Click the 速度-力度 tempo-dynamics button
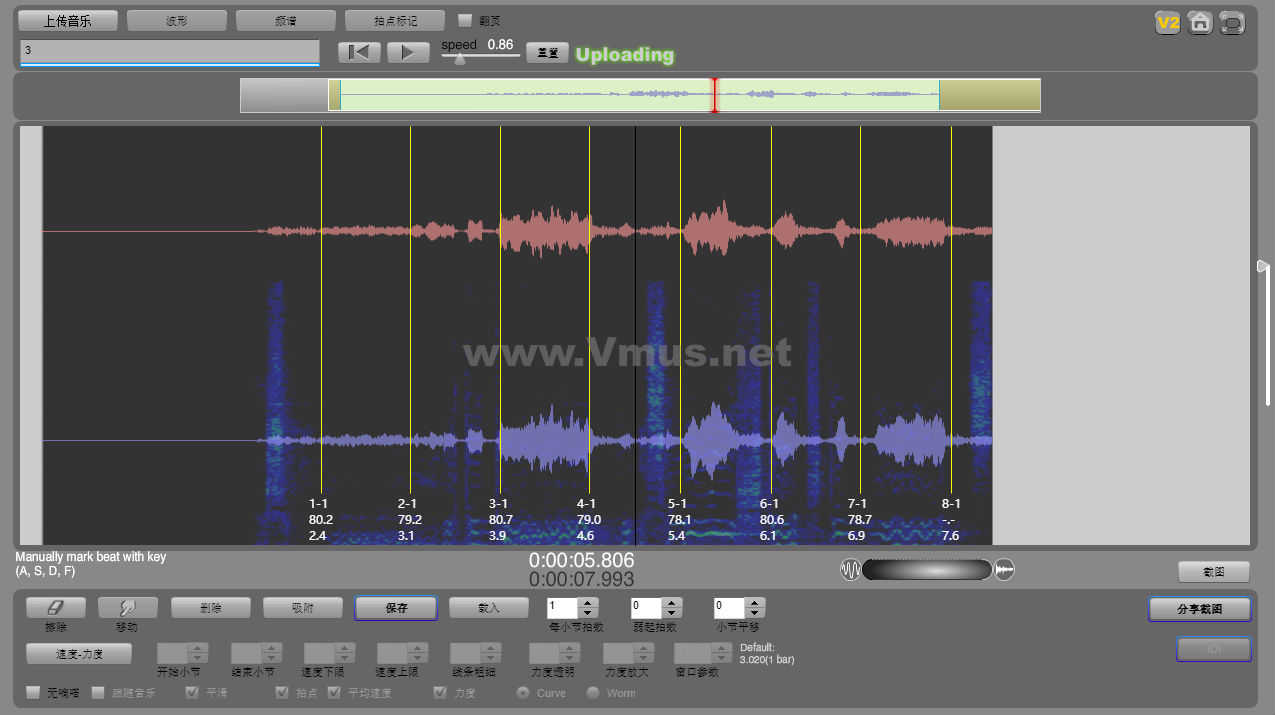This screenshot has width=1275, height=715. pos(79,653)
